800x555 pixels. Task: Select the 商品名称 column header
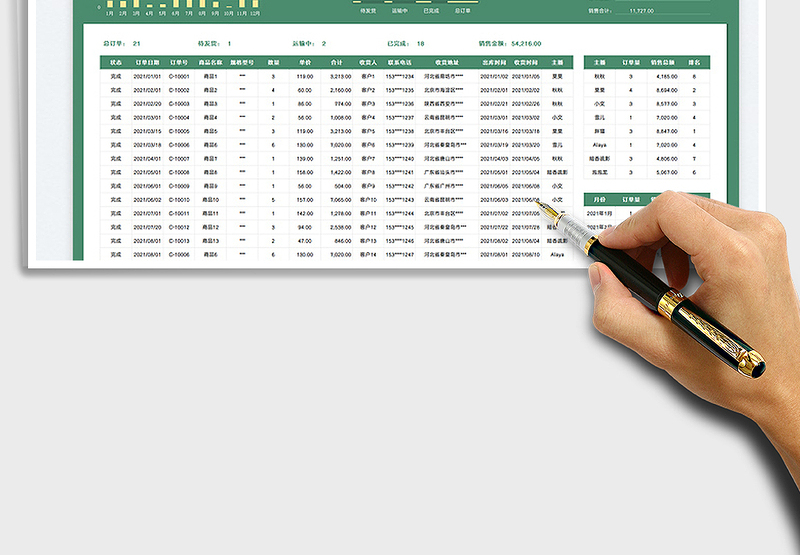coord(209,62)
